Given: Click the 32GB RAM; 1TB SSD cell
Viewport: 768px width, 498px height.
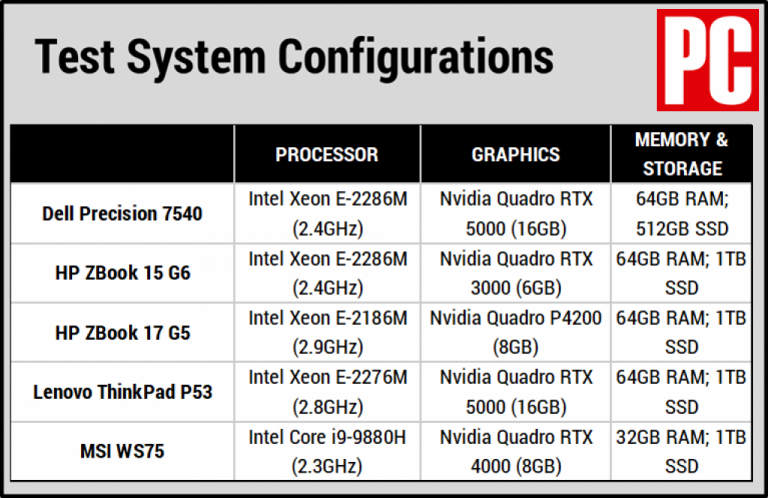Looking at the screenshot, I should tap(682, 452).
